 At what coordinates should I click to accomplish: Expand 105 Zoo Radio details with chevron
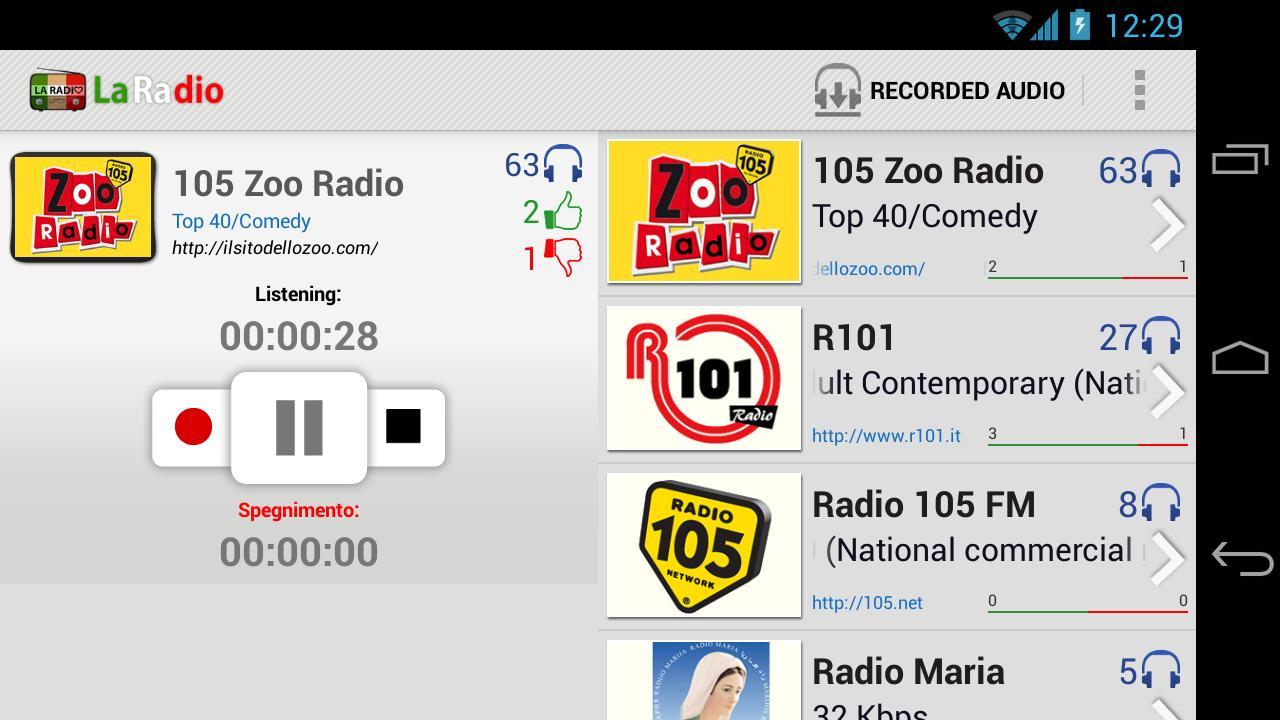pyautogui.click(x=1167, y=225)
